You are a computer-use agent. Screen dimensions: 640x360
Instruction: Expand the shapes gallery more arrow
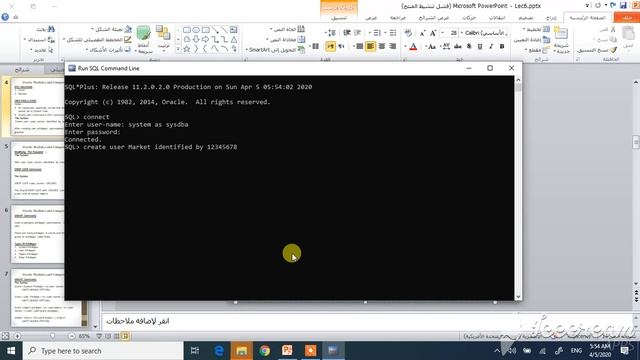pos(178,49)
